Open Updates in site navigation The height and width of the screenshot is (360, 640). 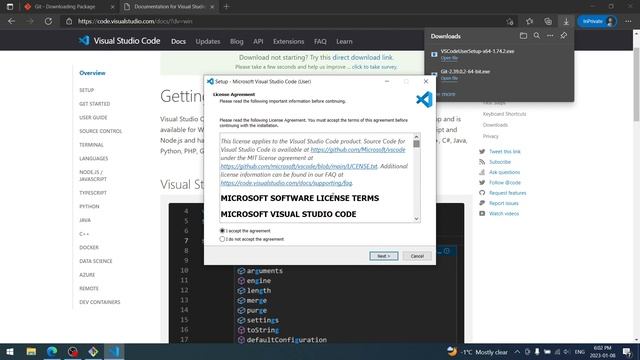[x=208, y=41]
